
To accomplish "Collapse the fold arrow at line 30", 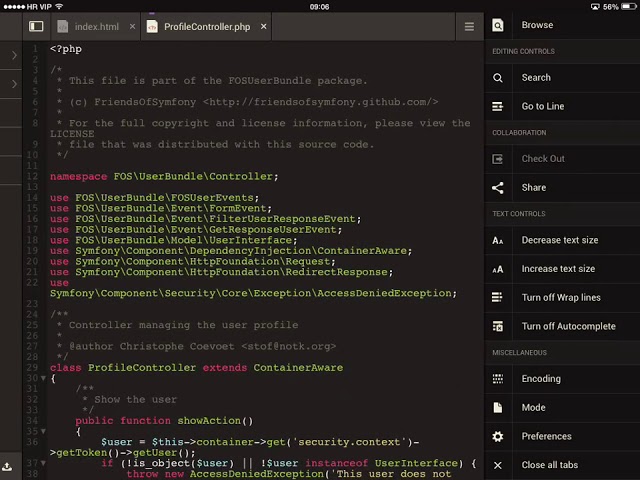I will coord(43,378).
